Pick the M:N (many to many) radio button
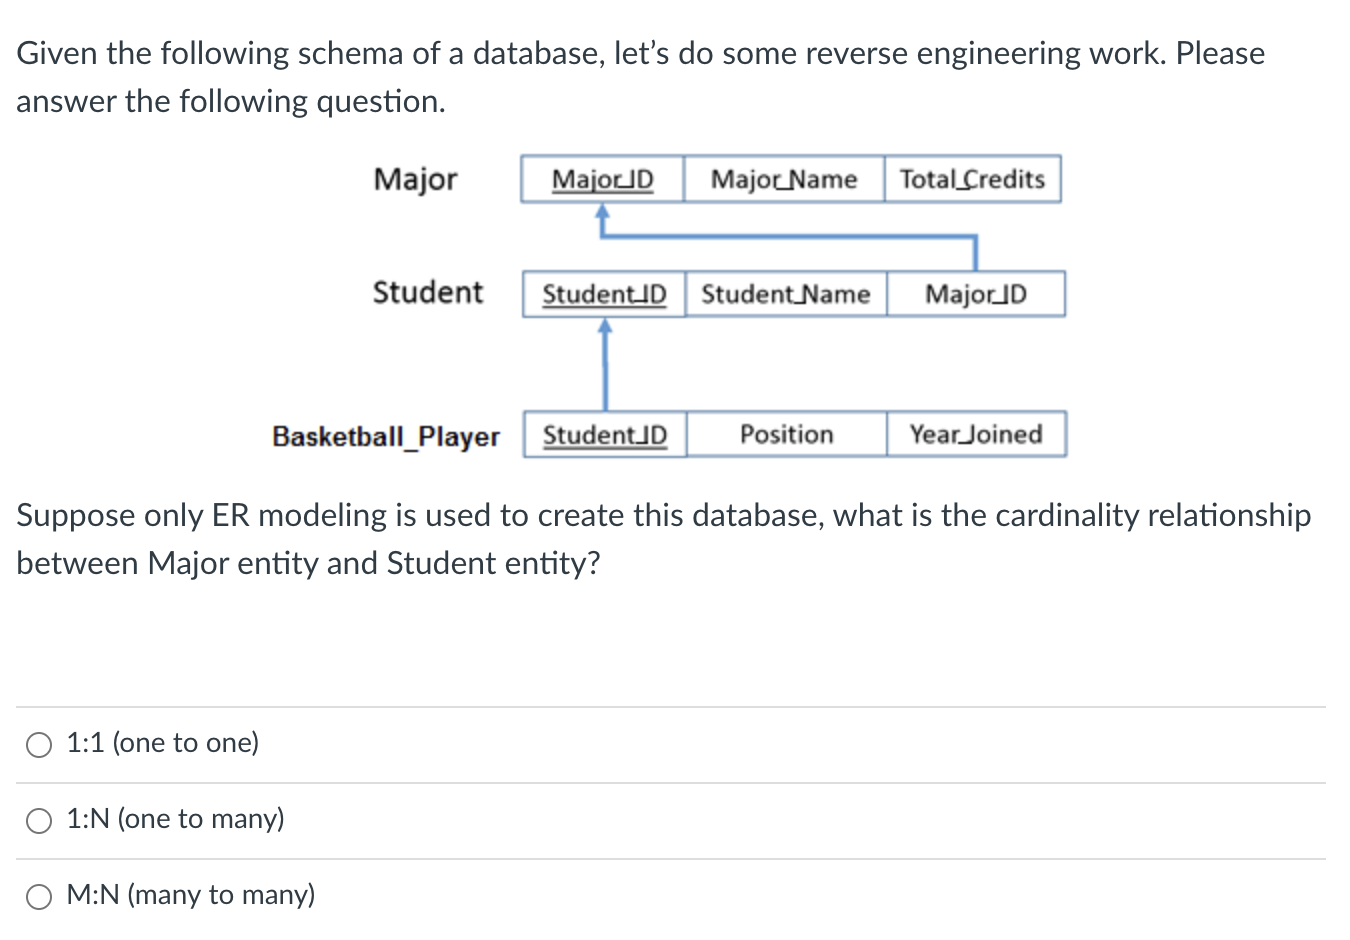Screen dimensions: 1350x940 39,897
